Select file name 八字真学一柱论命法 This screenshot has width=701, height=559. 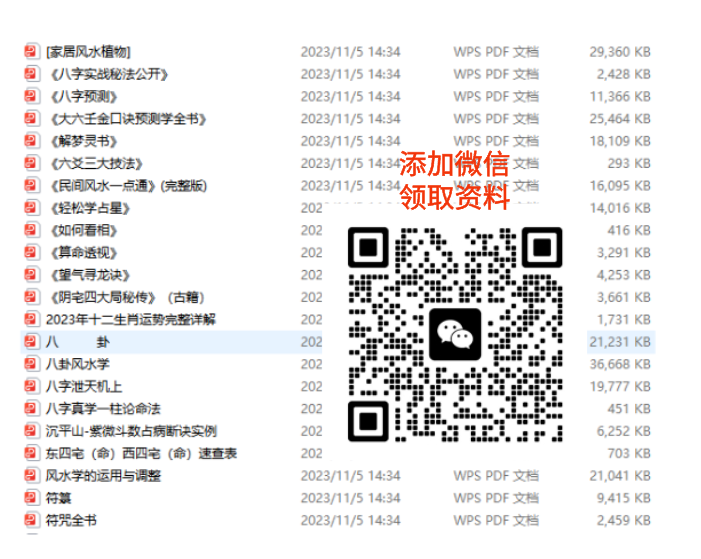(103, 409)
